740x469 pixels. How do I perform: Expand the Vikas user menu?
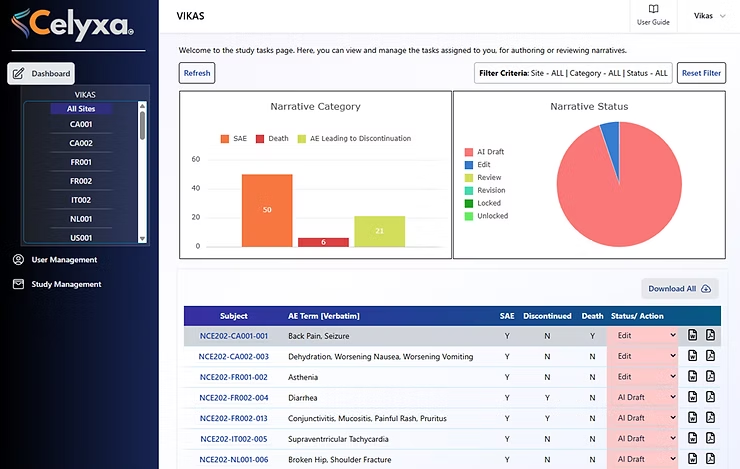(709, 16)
